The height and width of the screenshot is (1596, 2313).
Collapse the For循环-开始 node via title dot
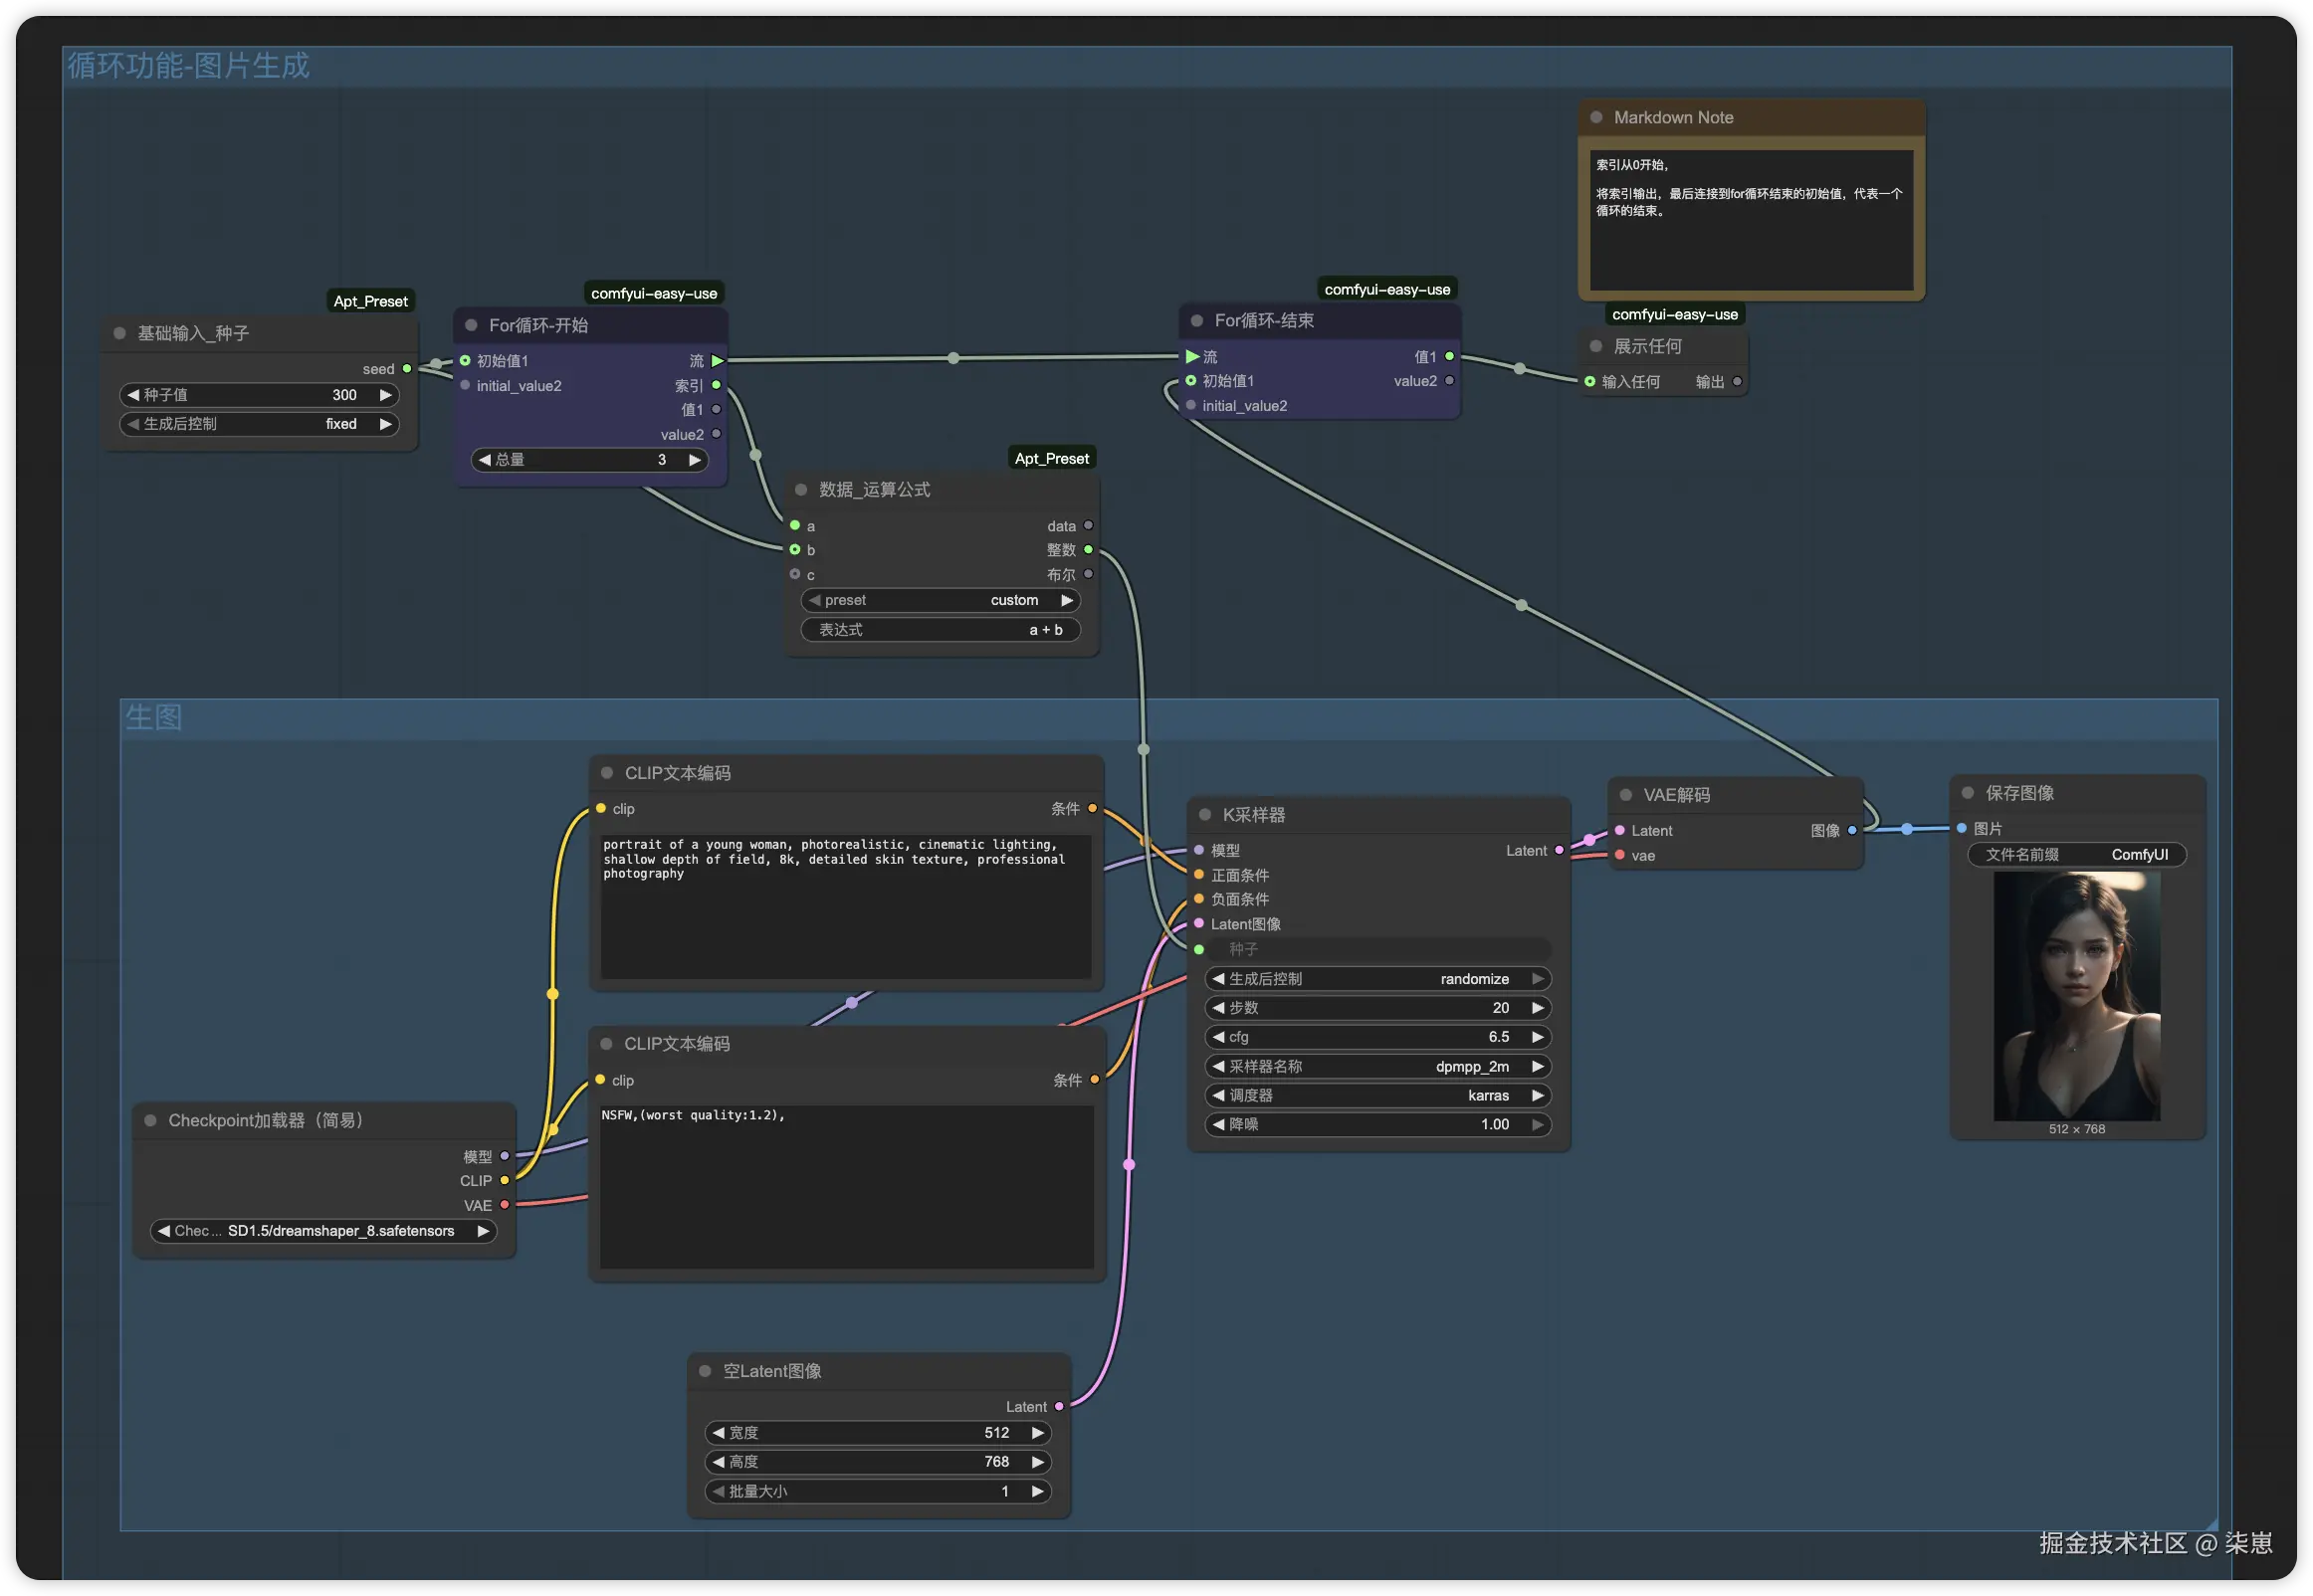pyautogui.click(x=471, y=325)
